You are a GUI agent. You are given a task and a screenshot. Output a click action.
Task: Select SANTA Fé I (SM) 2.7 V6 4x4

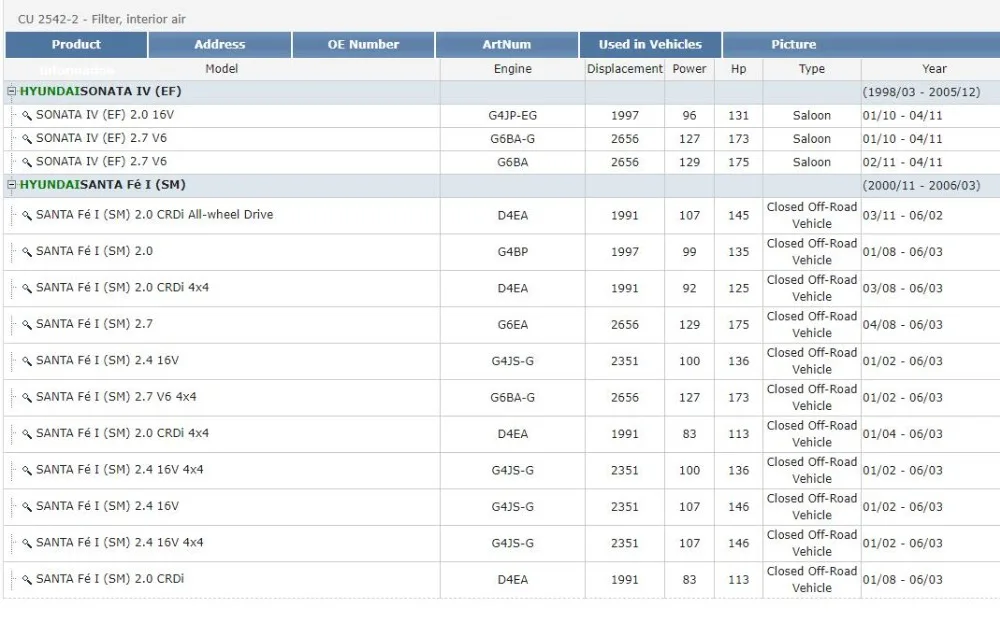point(116,396)
